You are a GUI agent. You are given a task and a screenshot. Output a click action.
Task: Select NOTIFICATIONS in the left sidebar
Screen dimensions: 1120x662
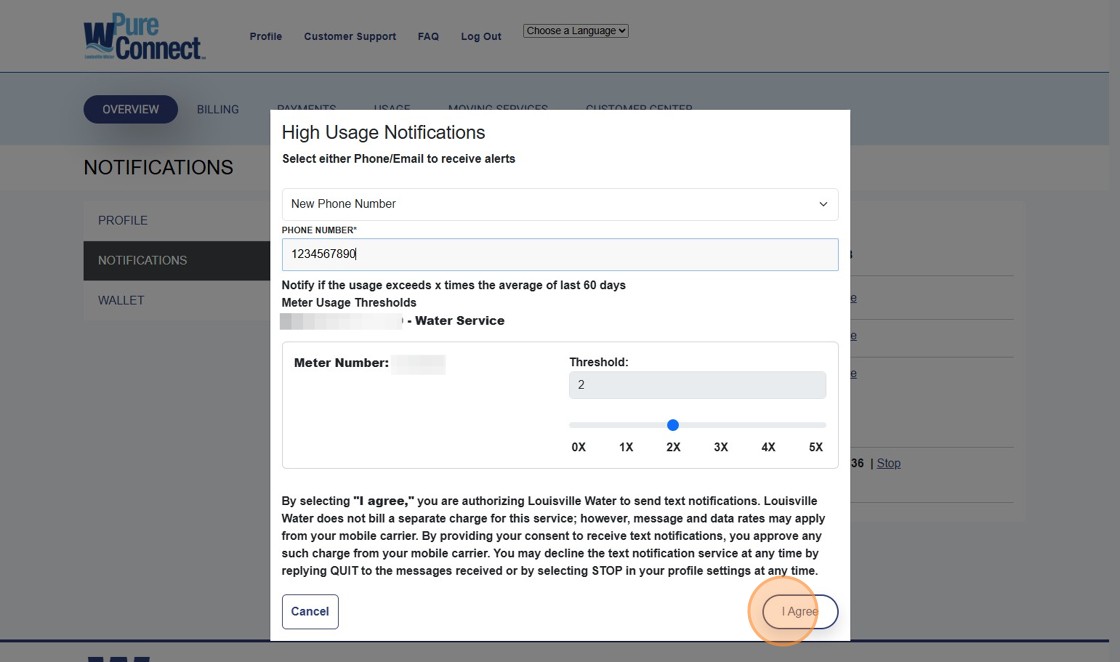pos(142,260)
